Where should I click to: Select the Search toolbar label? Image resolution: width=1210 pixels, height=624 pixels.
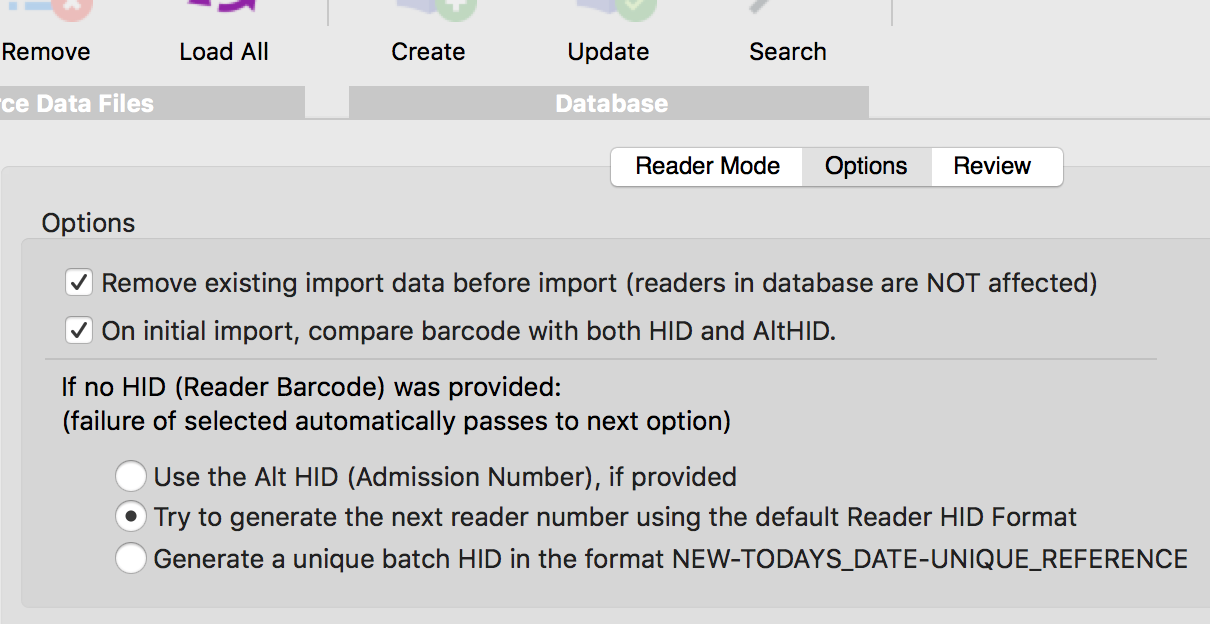tap(788, 52)
